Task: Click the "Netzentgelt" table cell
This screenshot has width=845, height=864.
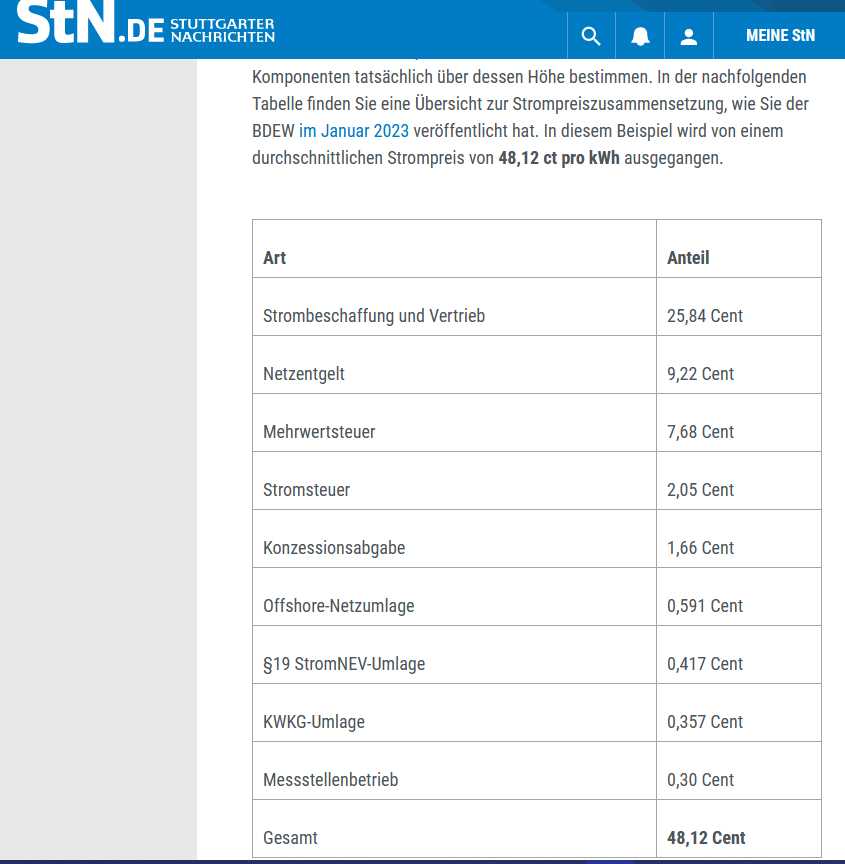Action: [304, 374]
